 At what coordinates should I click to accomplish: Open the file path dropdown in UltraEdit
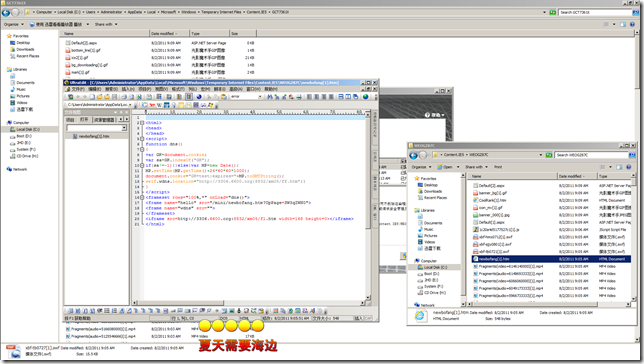130,105
